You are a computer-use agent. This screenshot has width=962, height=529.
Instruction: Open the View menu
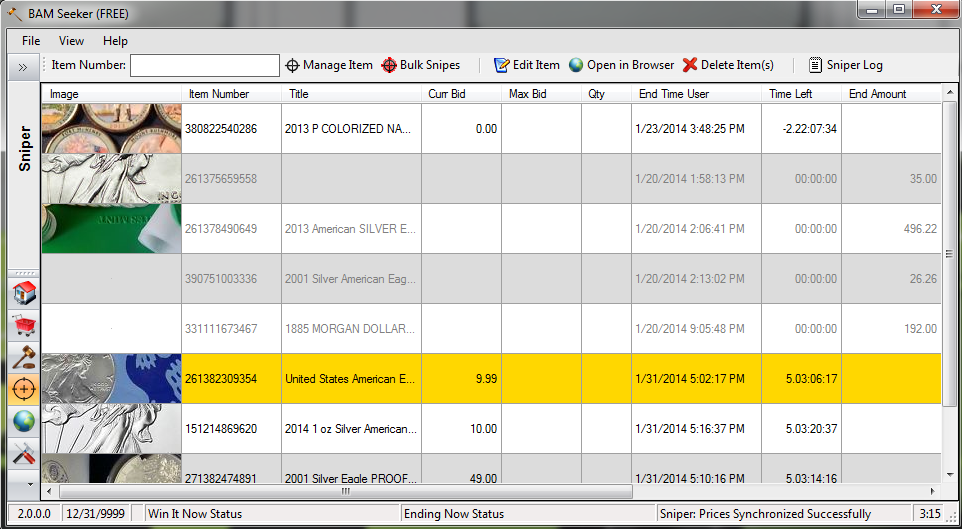click(71, 41)
